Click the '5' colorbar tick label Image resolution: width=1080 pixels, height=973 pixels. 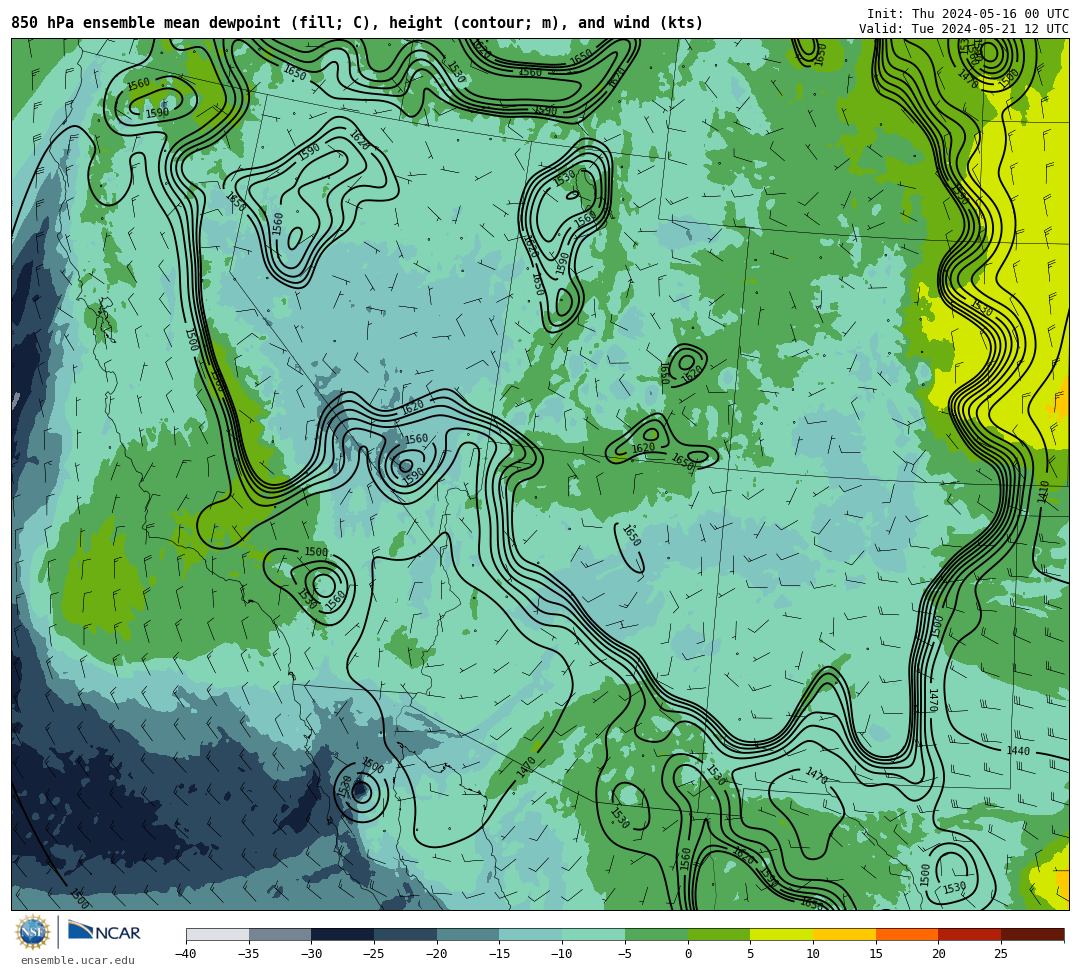pos(750,954)
